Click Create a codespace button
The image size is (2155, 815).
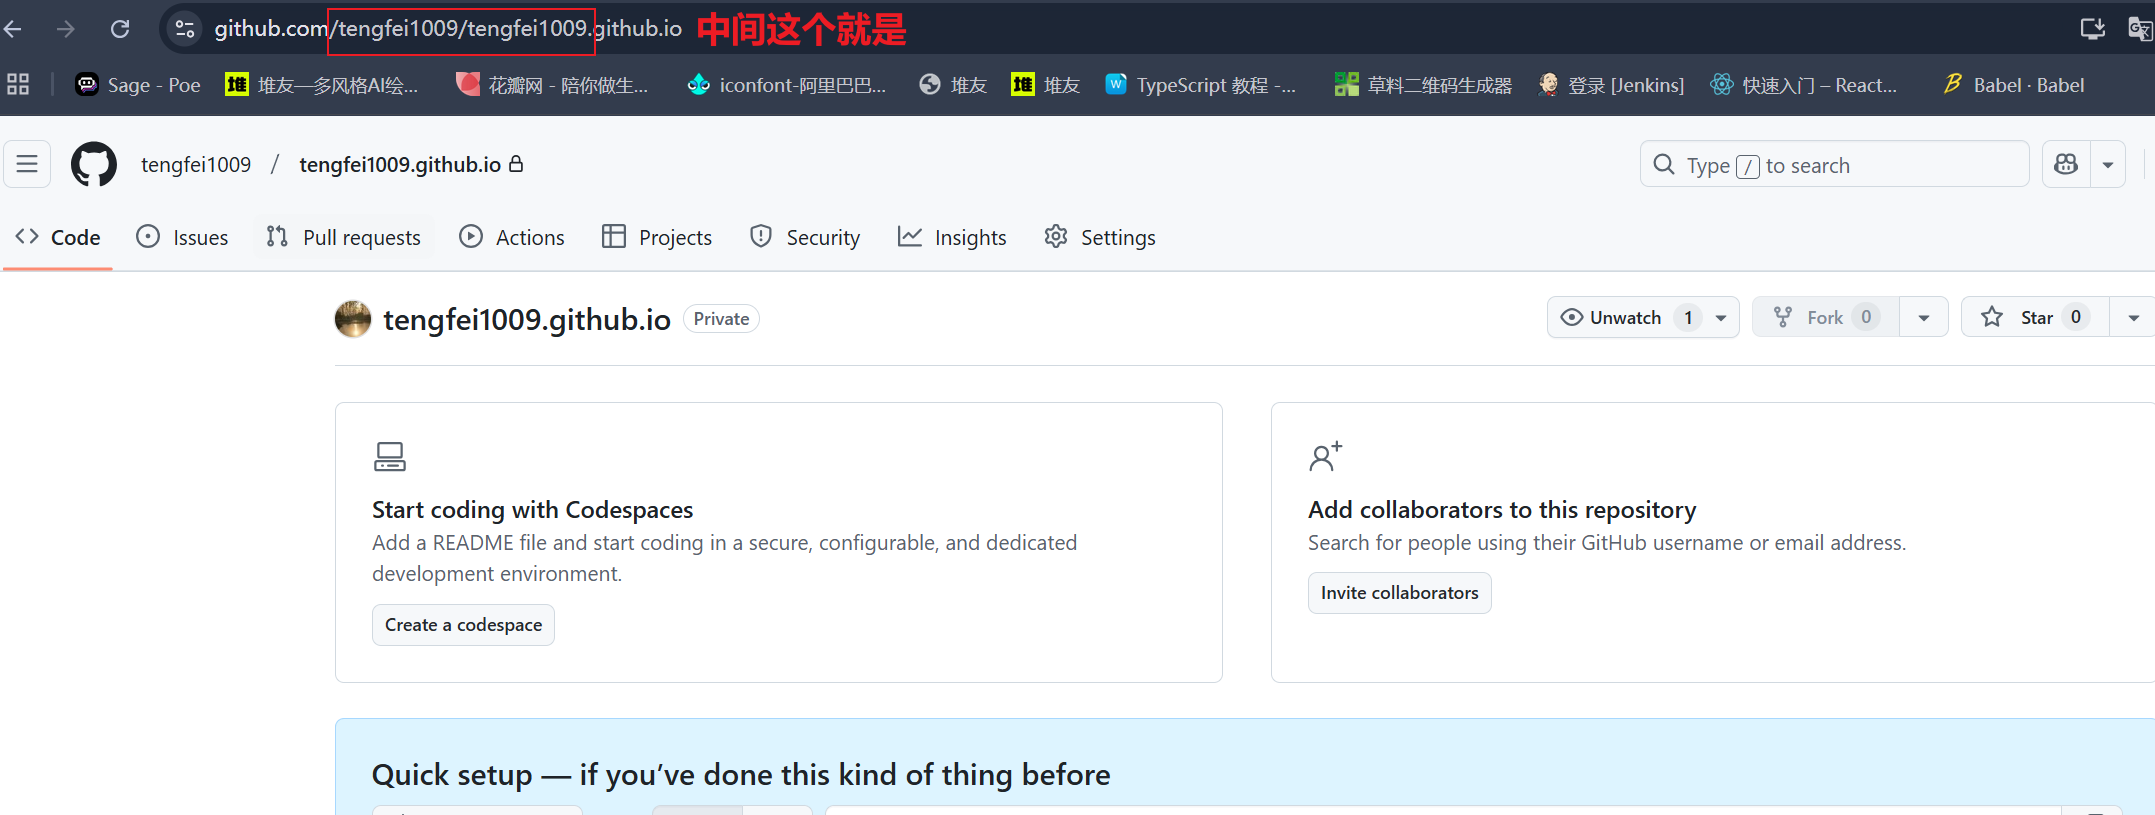pyautogui.click(x=463, y=625)
